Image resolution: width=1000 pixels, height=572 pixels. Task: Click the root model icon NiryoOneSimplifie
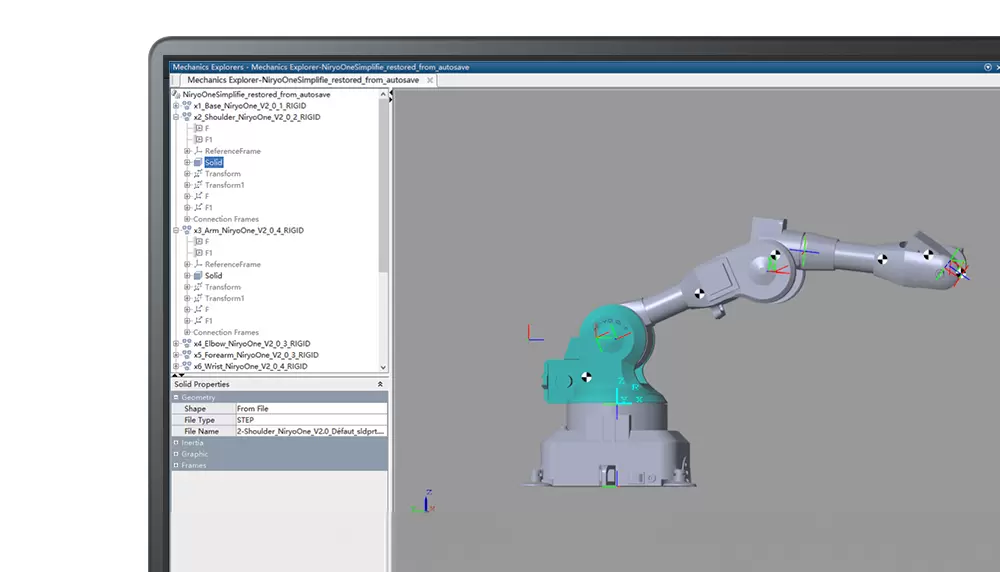pyautogui.click(x=177, y=94)
